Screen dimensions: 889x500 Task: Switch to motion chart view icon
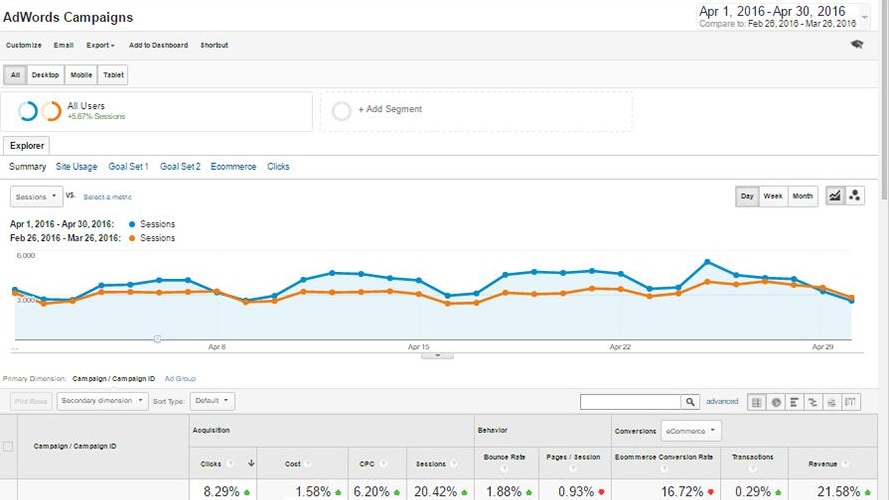click(x=854, y=196)
